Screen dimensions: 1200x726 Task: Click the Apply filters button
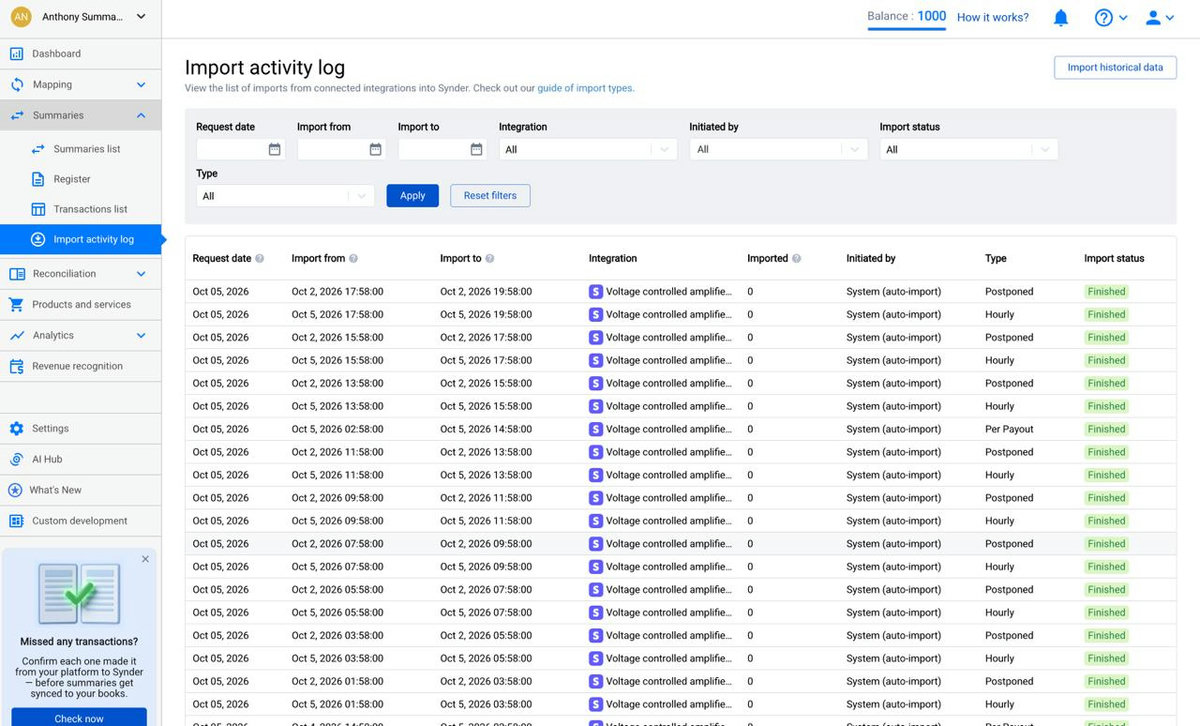413,196
